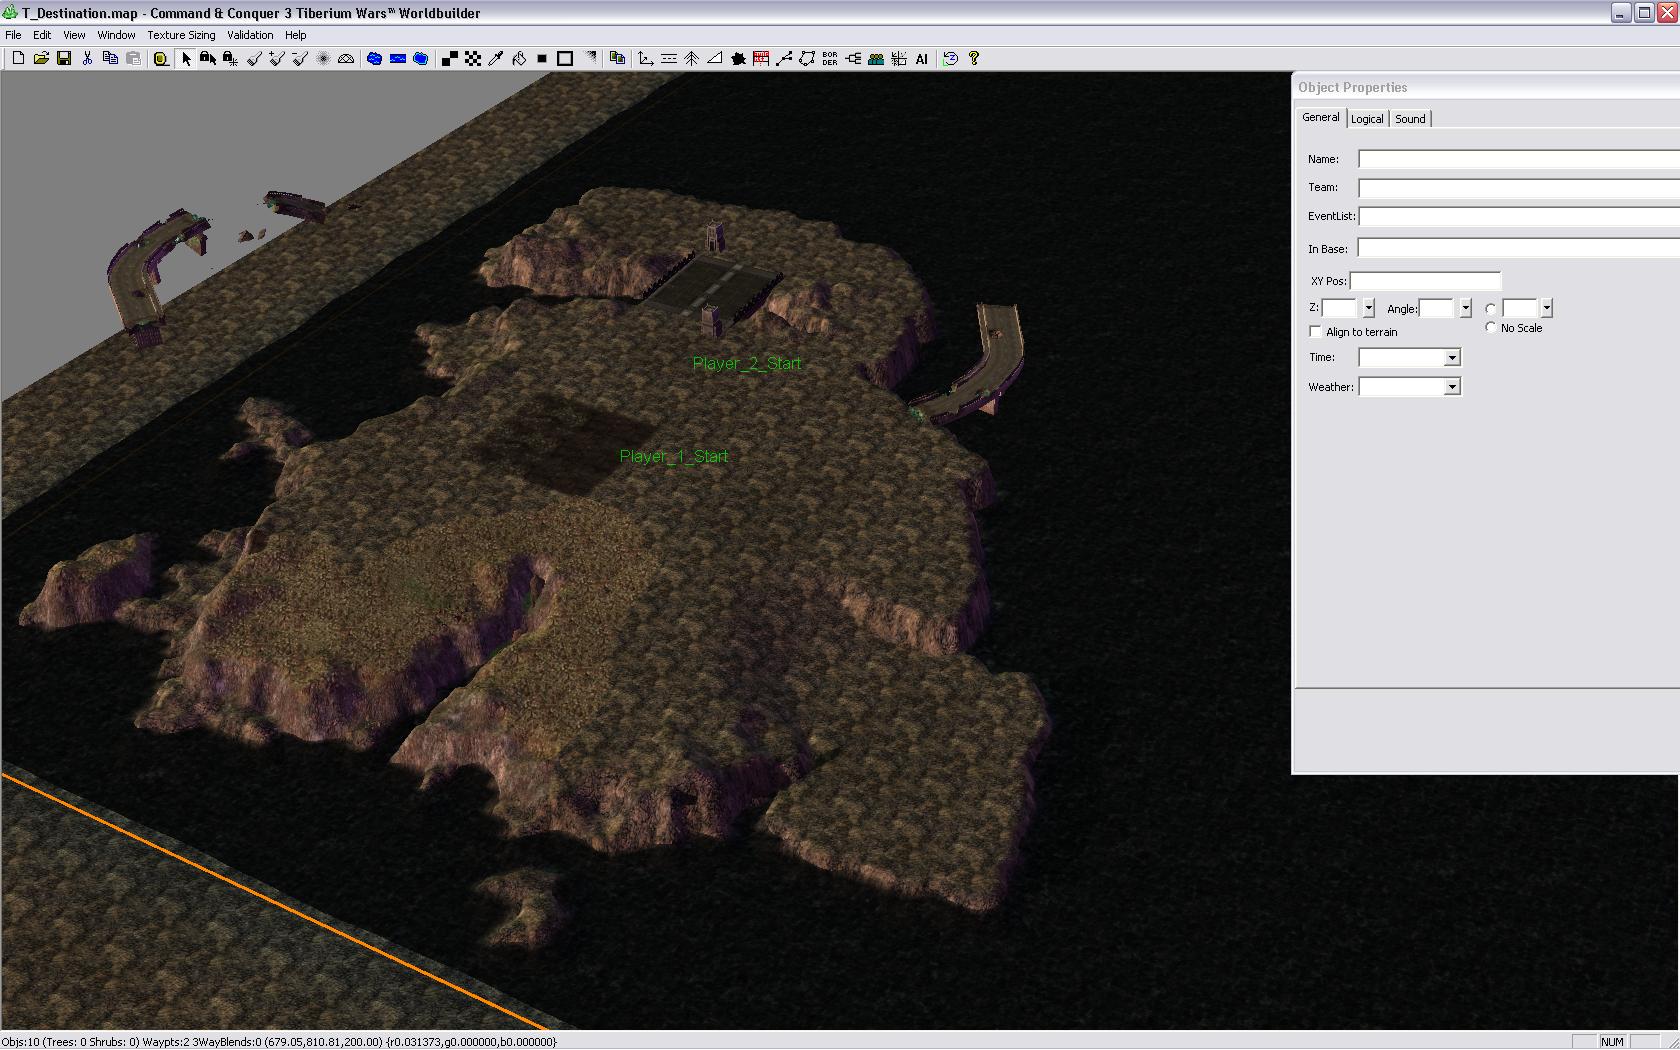The height and width of the screenshot is (1050, 1680).
Task: Select the eyedropper texture picker tool
Action: coord(495,59)
